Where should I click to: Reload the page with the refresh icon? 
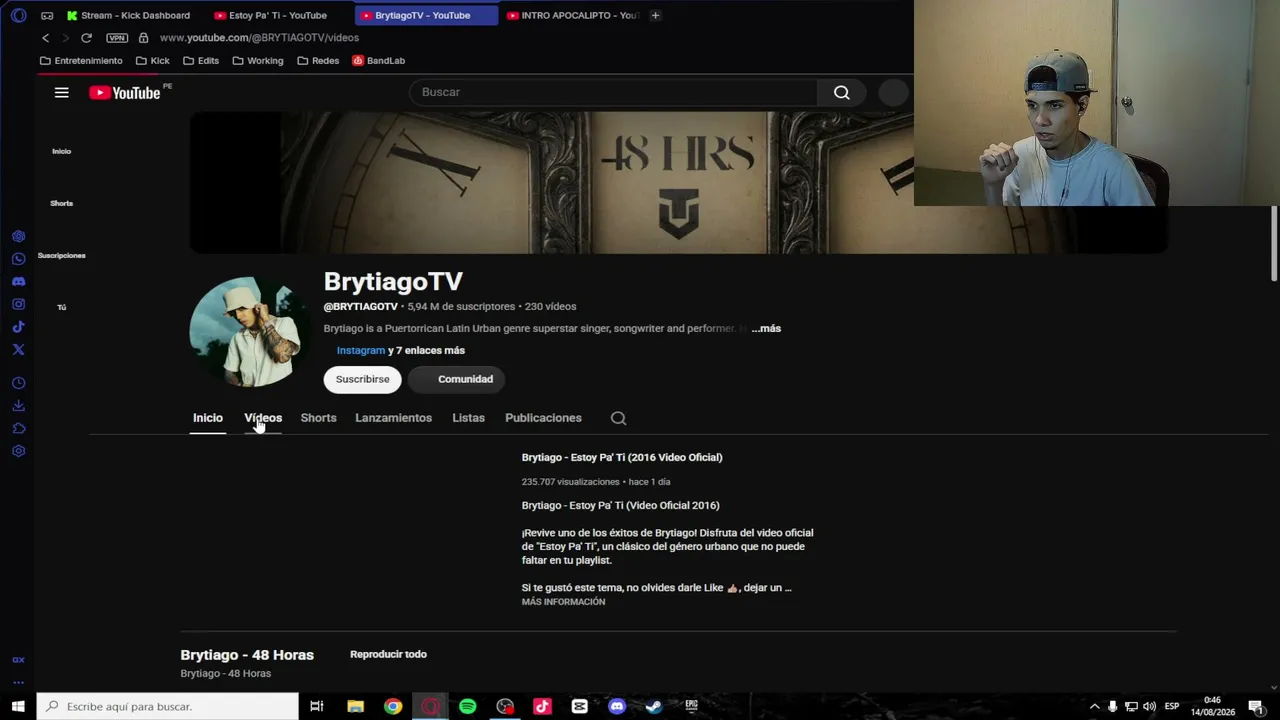(x=86, y=38)
